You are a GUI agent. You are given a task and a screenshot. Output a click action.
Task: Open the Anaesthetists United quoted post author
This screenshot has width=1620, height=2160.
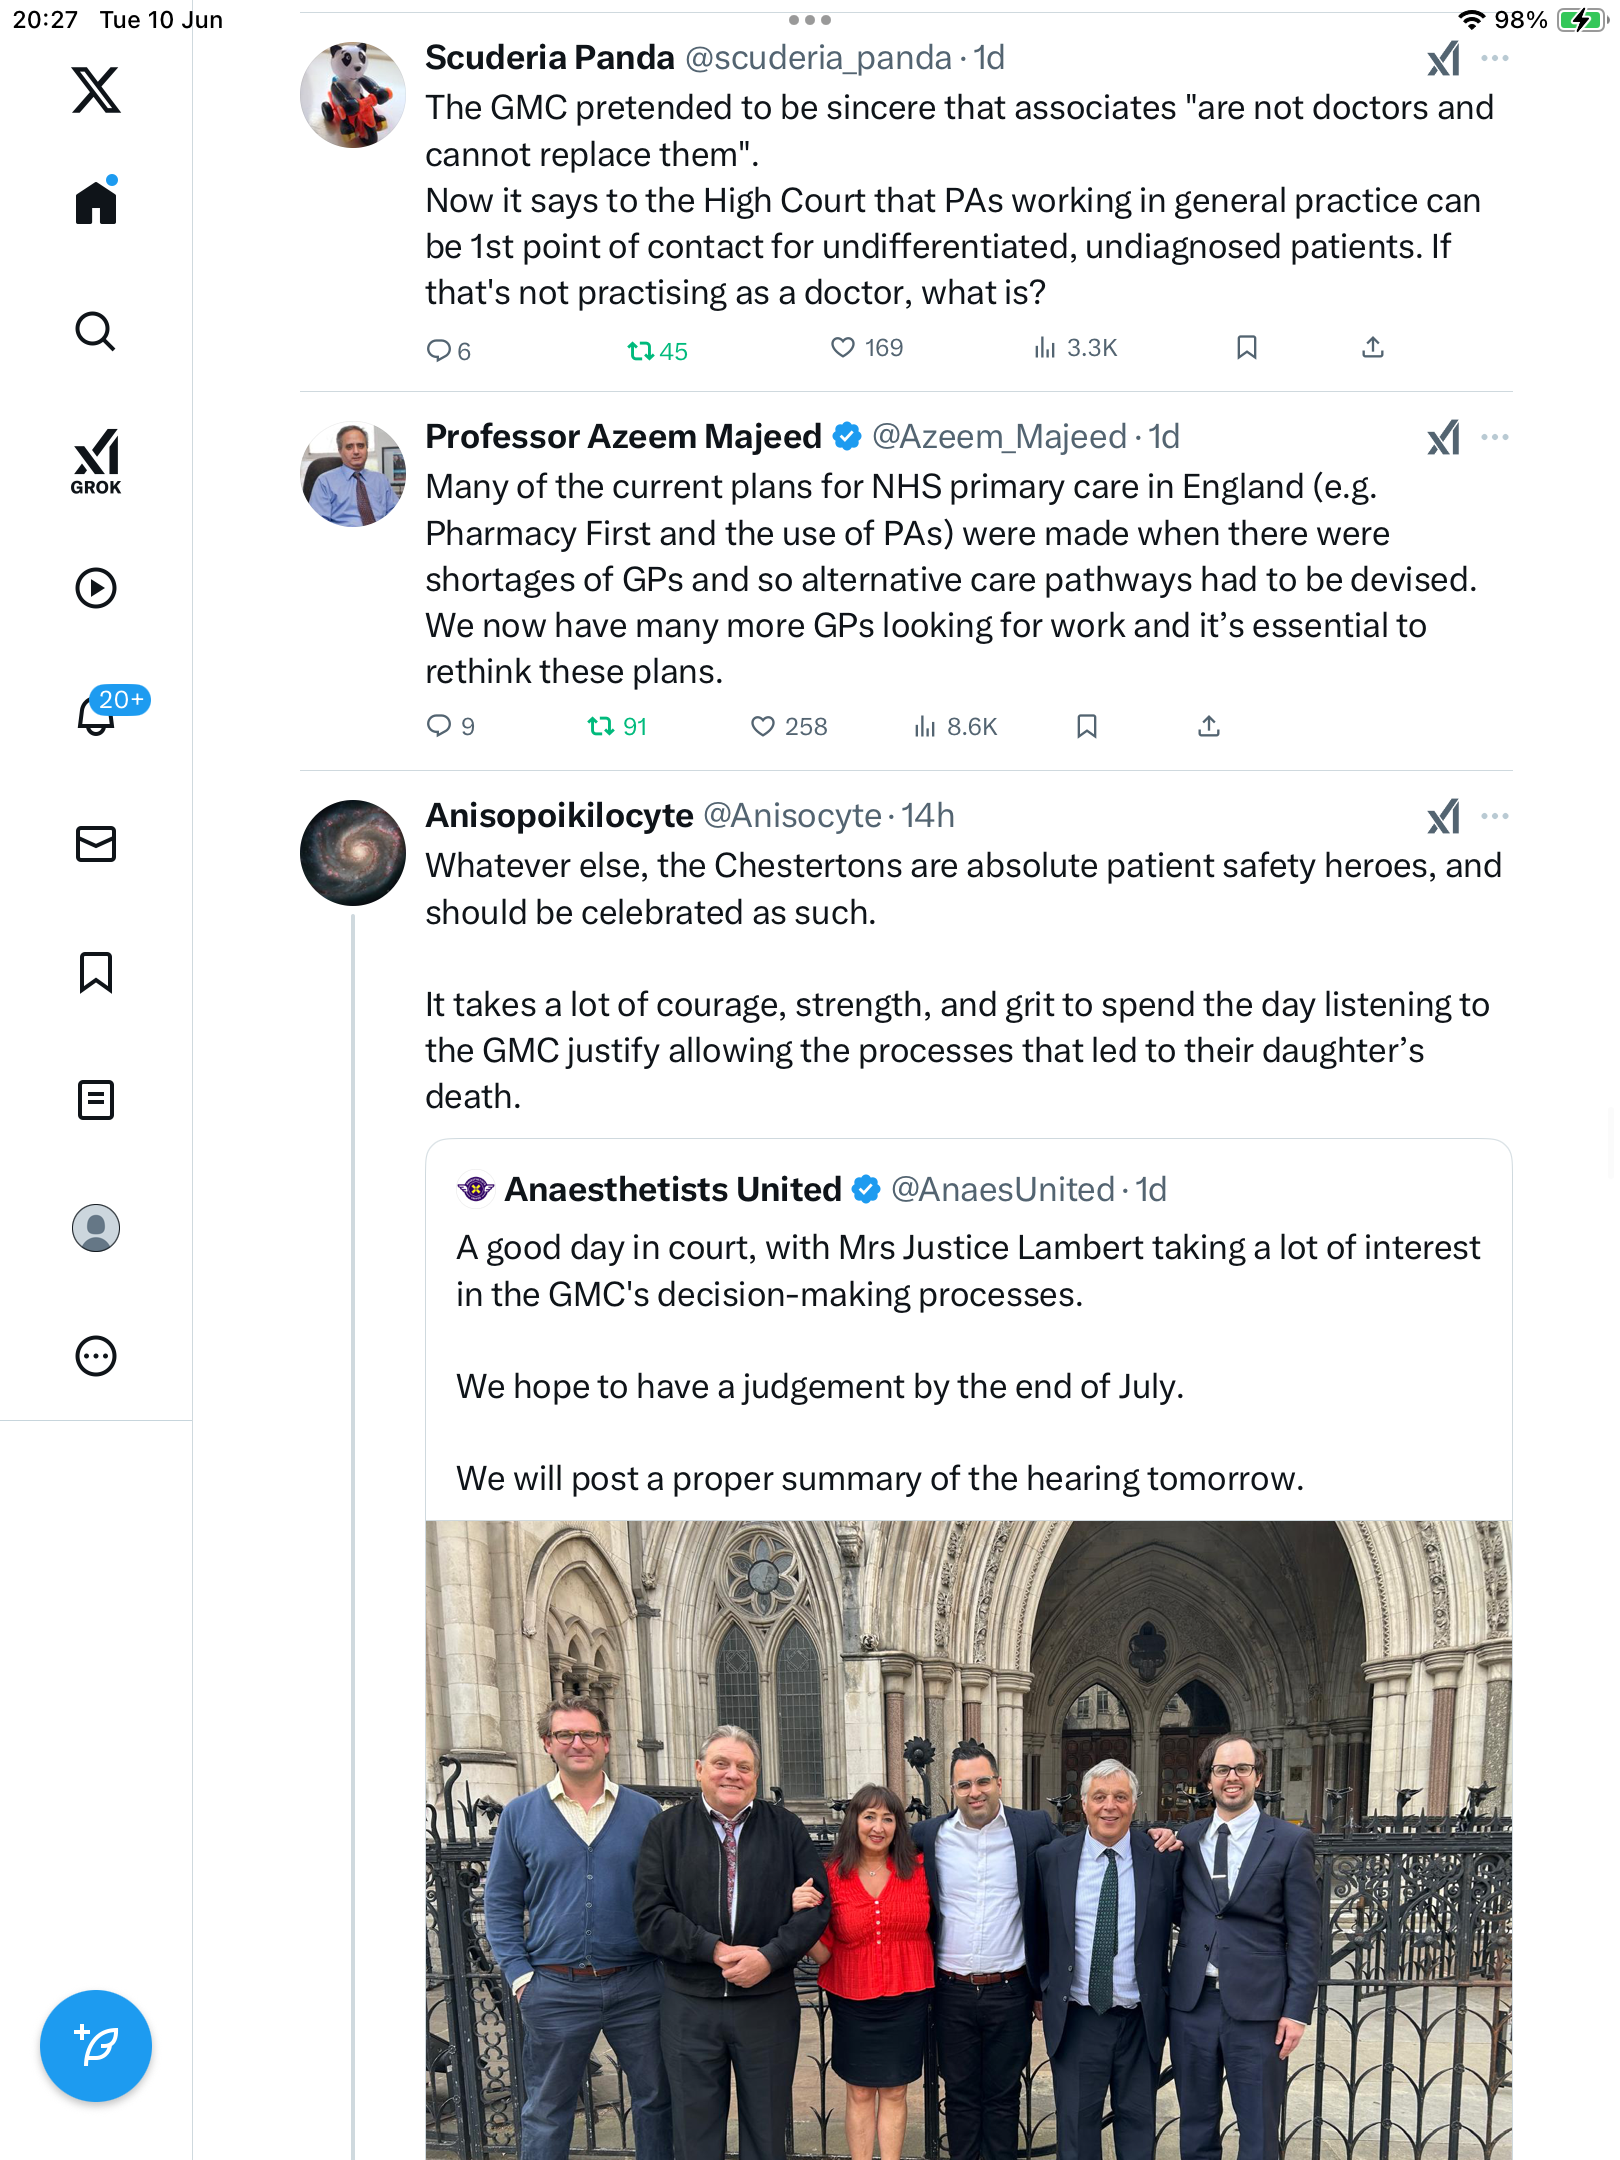[673, 1189]
